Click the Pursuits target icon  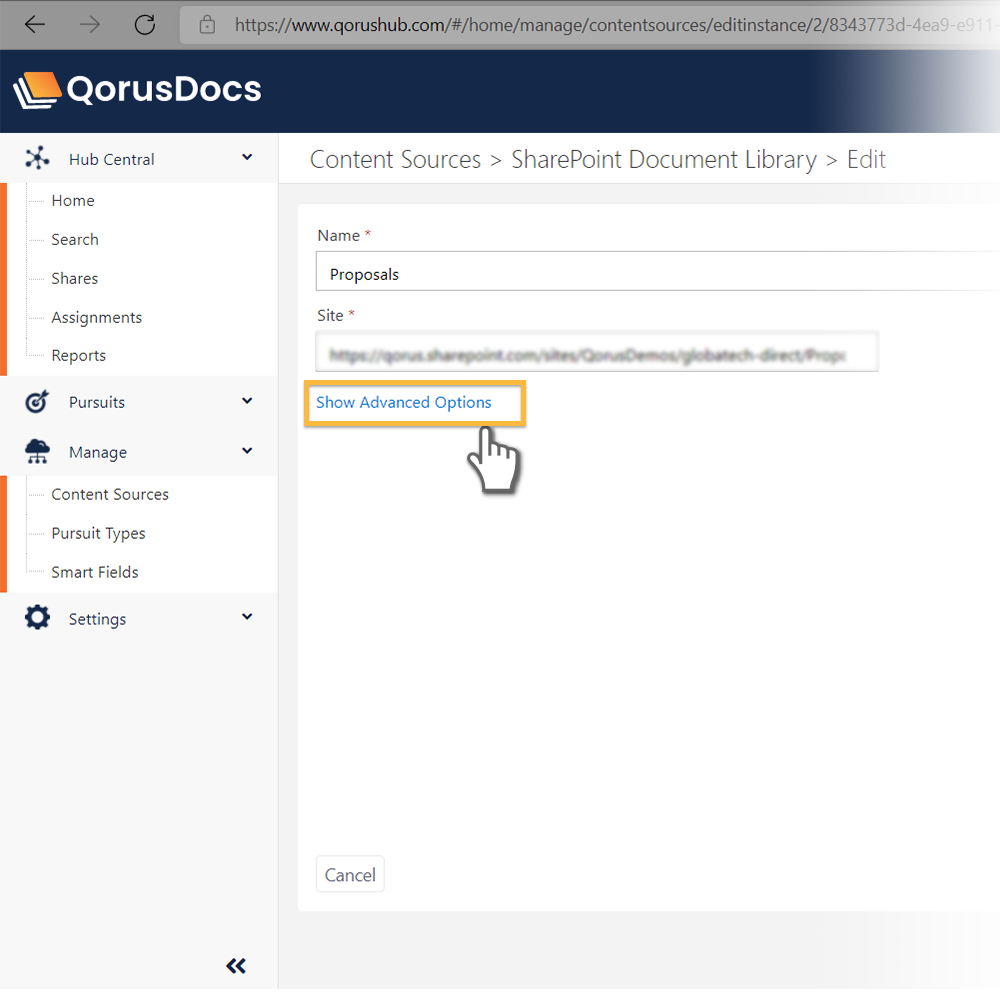tap(37, 402)
